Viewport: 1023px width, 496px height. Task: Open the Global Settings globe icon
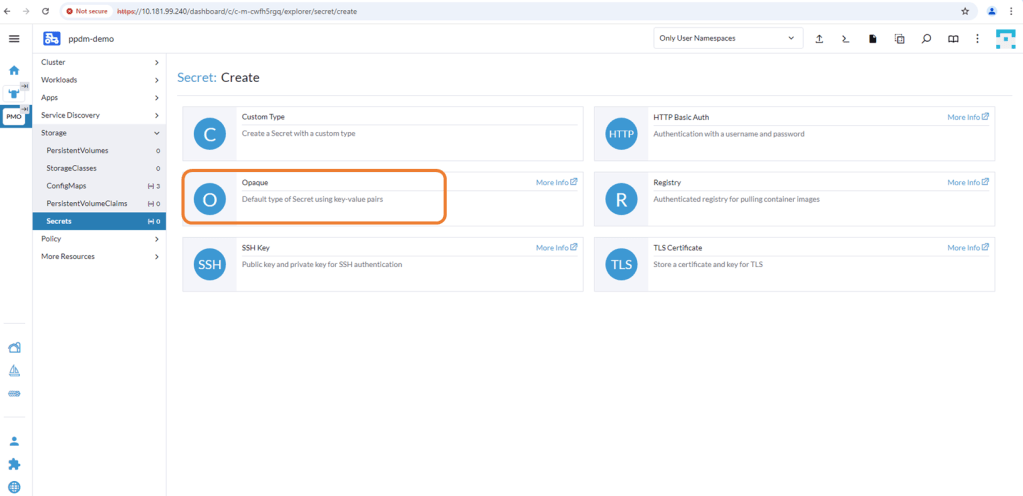pos(14,488)
